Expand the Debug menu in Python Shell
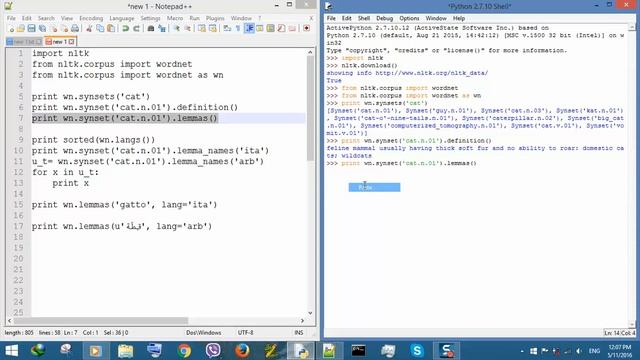This screenshot has height=360, width=640. coord(384,18)
